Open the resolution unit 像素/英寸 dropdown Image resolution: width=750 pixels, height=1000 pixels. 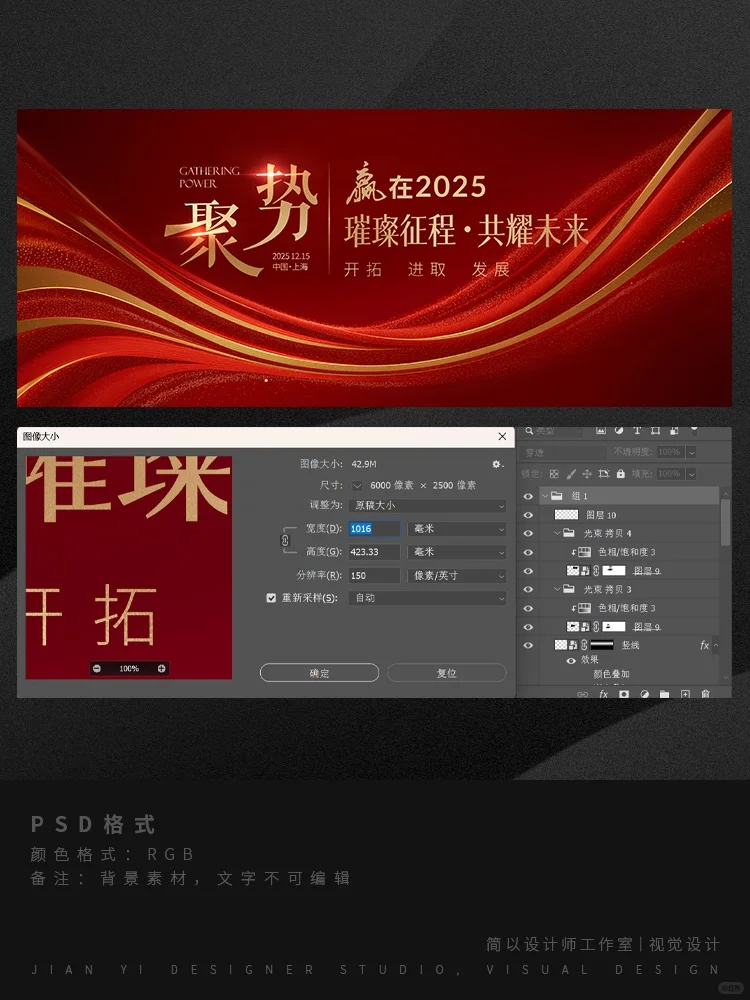(457, 576)
